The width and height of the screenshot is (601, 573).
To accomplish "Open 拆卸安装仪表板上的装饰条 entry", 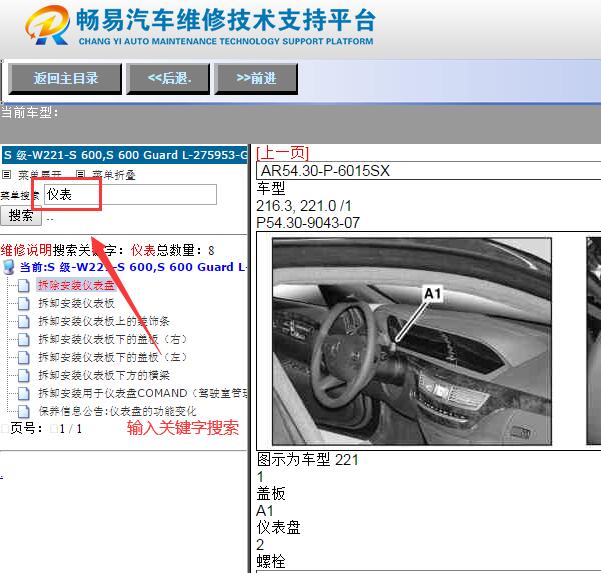I will (104, 321).
